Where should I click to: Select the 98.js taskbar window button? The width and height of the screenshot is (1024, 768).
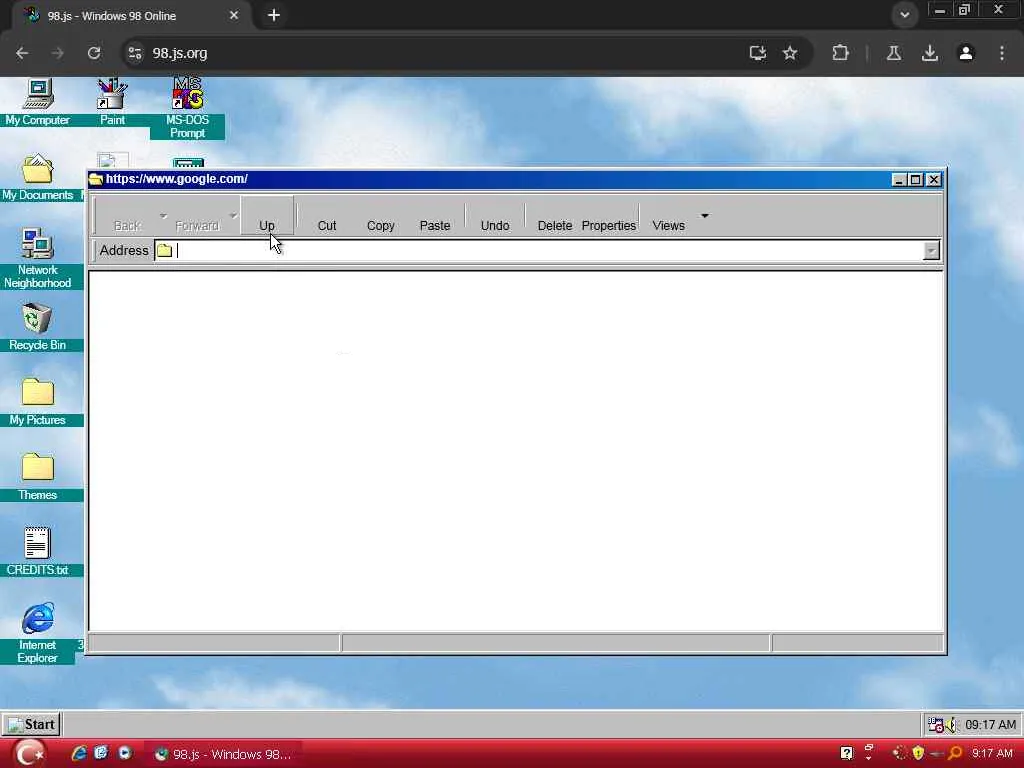pos(223,754)
